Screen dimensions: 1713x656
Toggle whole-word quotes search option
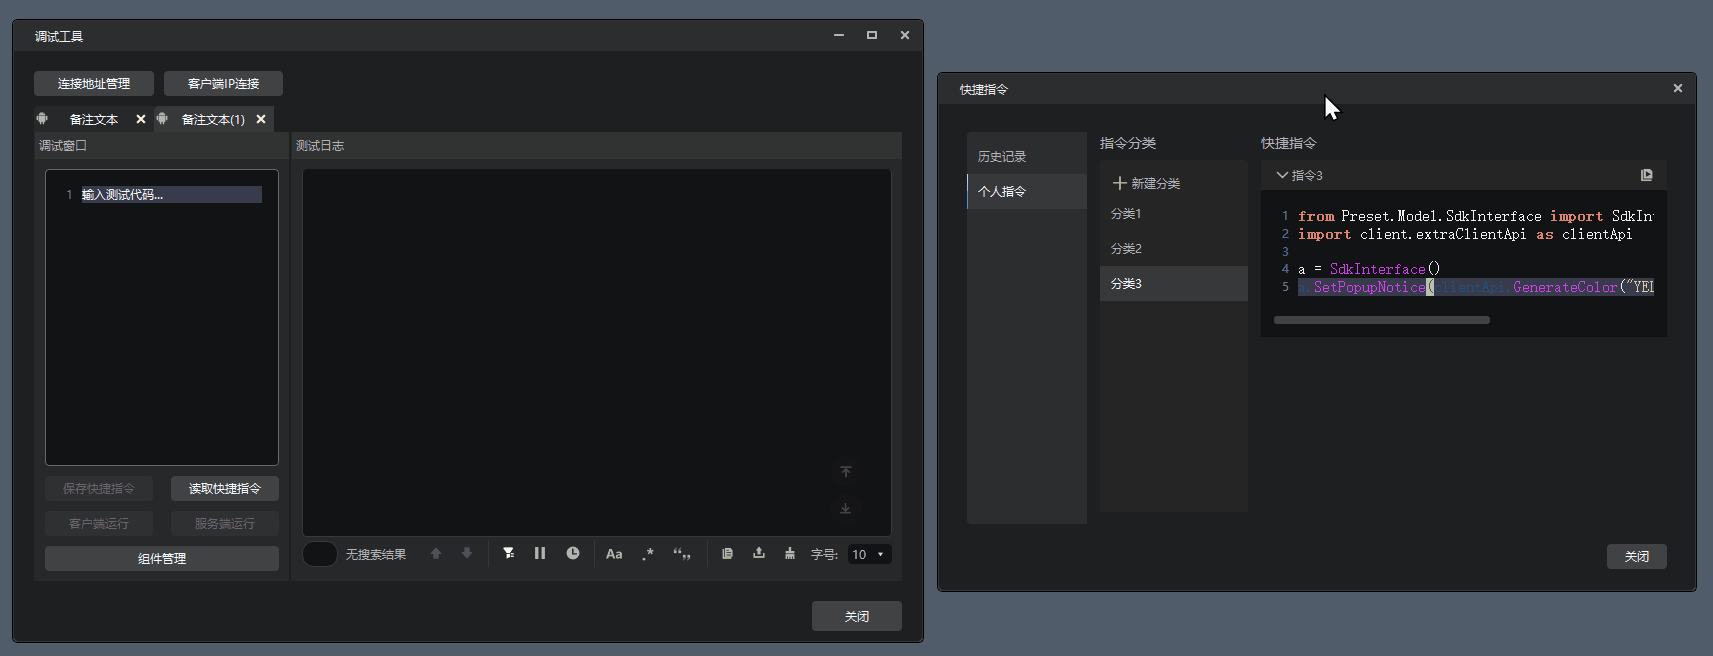682,554
